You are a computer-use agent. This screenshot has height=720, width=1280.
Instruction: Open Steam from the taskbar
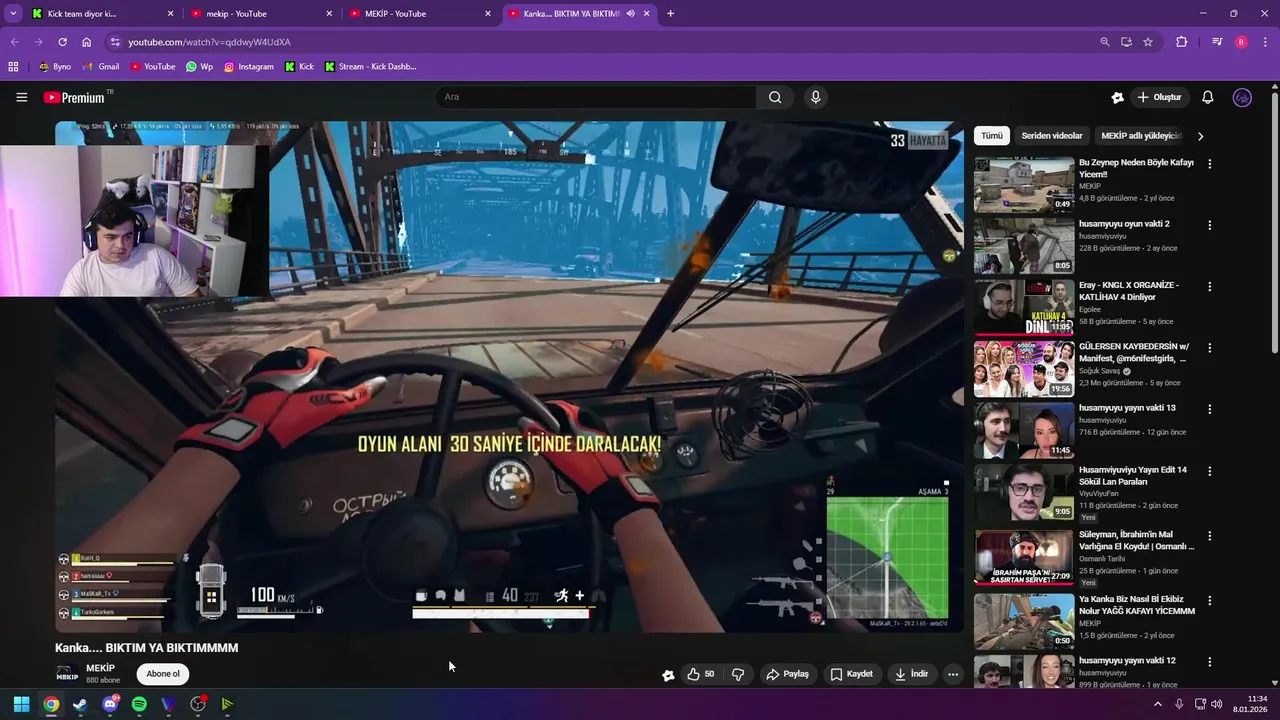point(80,704)
